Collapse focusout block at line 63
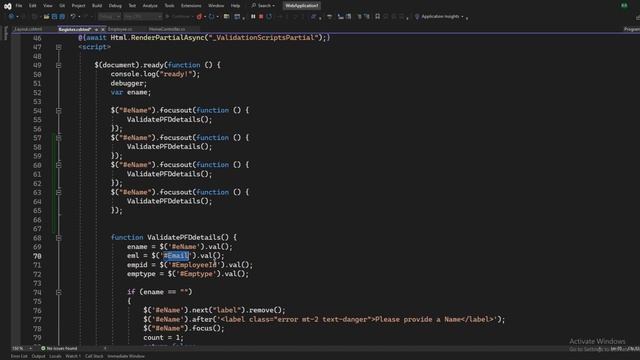640x360 pixels. click(59, 192)
